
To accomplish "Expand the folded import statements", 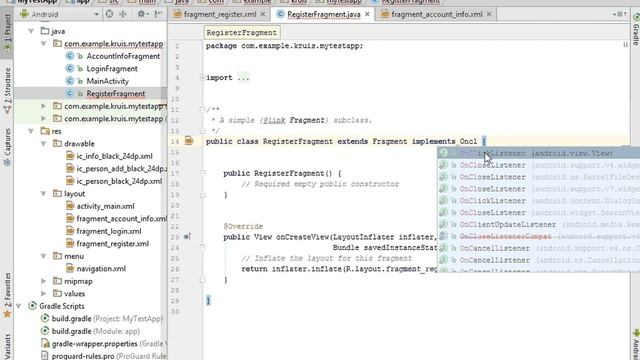I will coord(202,78).
